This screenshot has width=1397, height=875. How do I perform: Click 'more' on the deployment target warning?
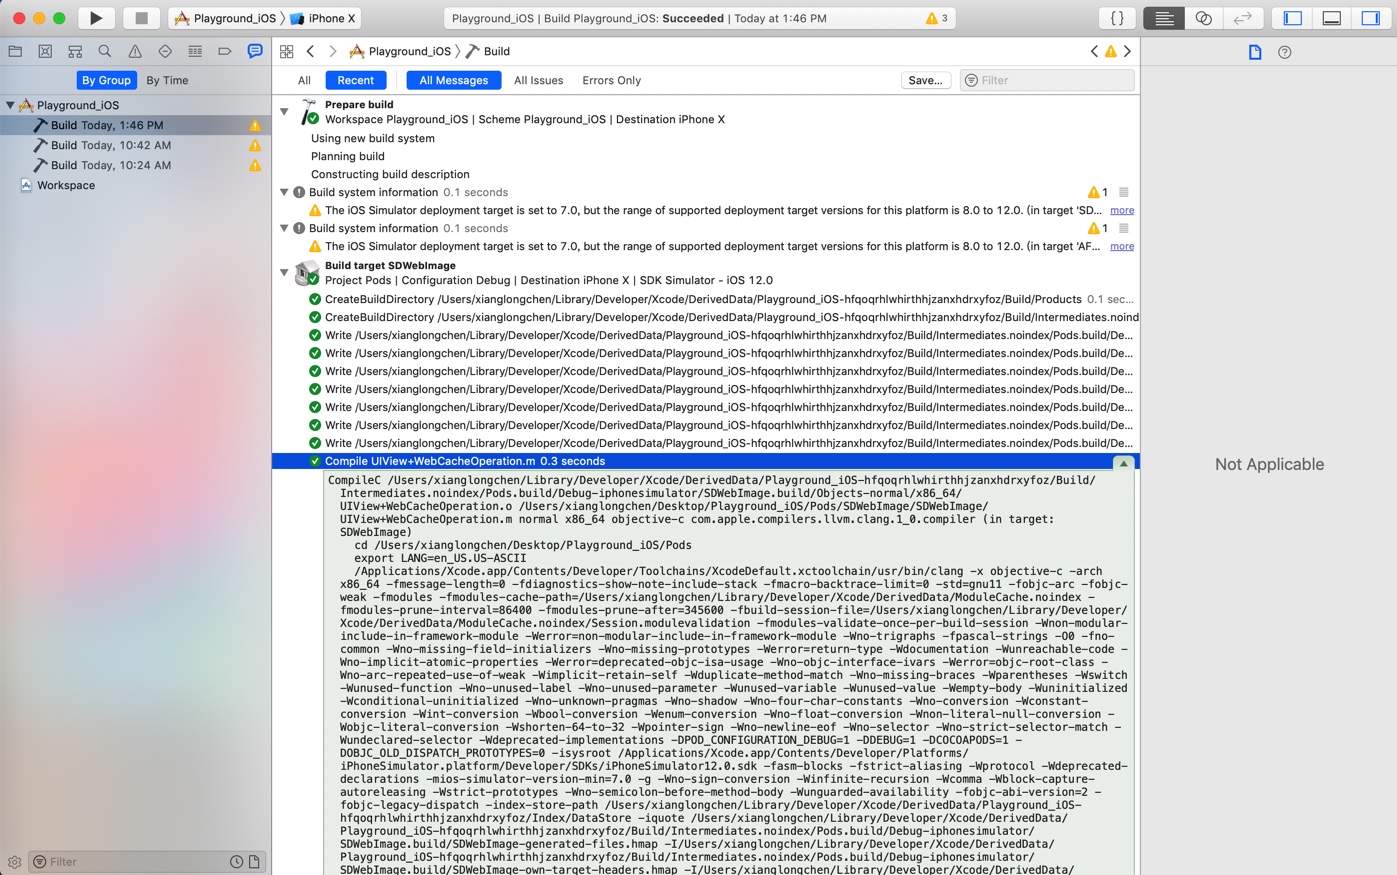pyautogui.click(x=1121, y=210)
